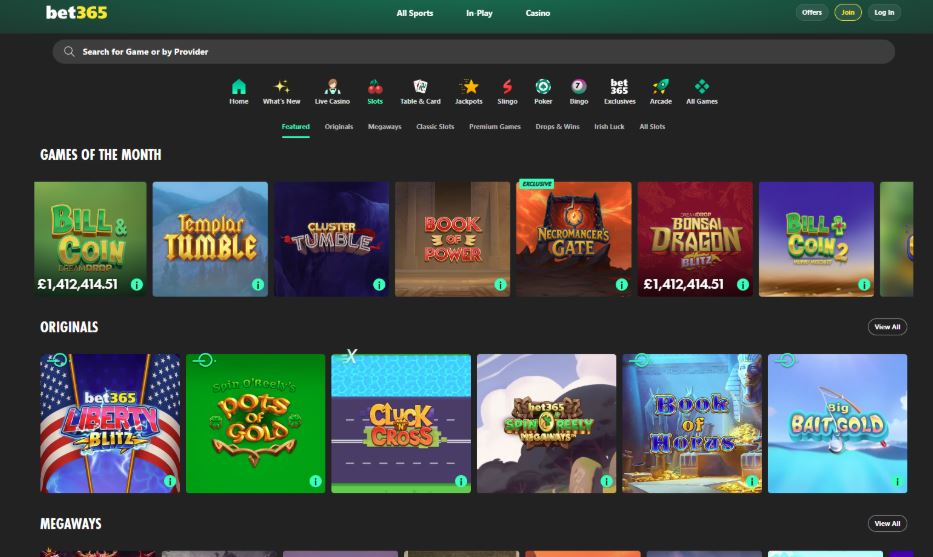
Task: Open bet365 Exclusives category
Action: (x=619, y=92)
